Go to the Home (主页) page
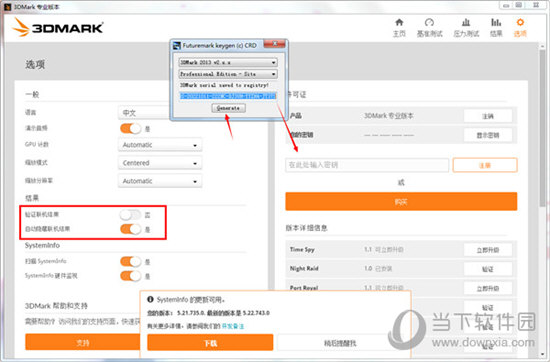 (399, 28)
